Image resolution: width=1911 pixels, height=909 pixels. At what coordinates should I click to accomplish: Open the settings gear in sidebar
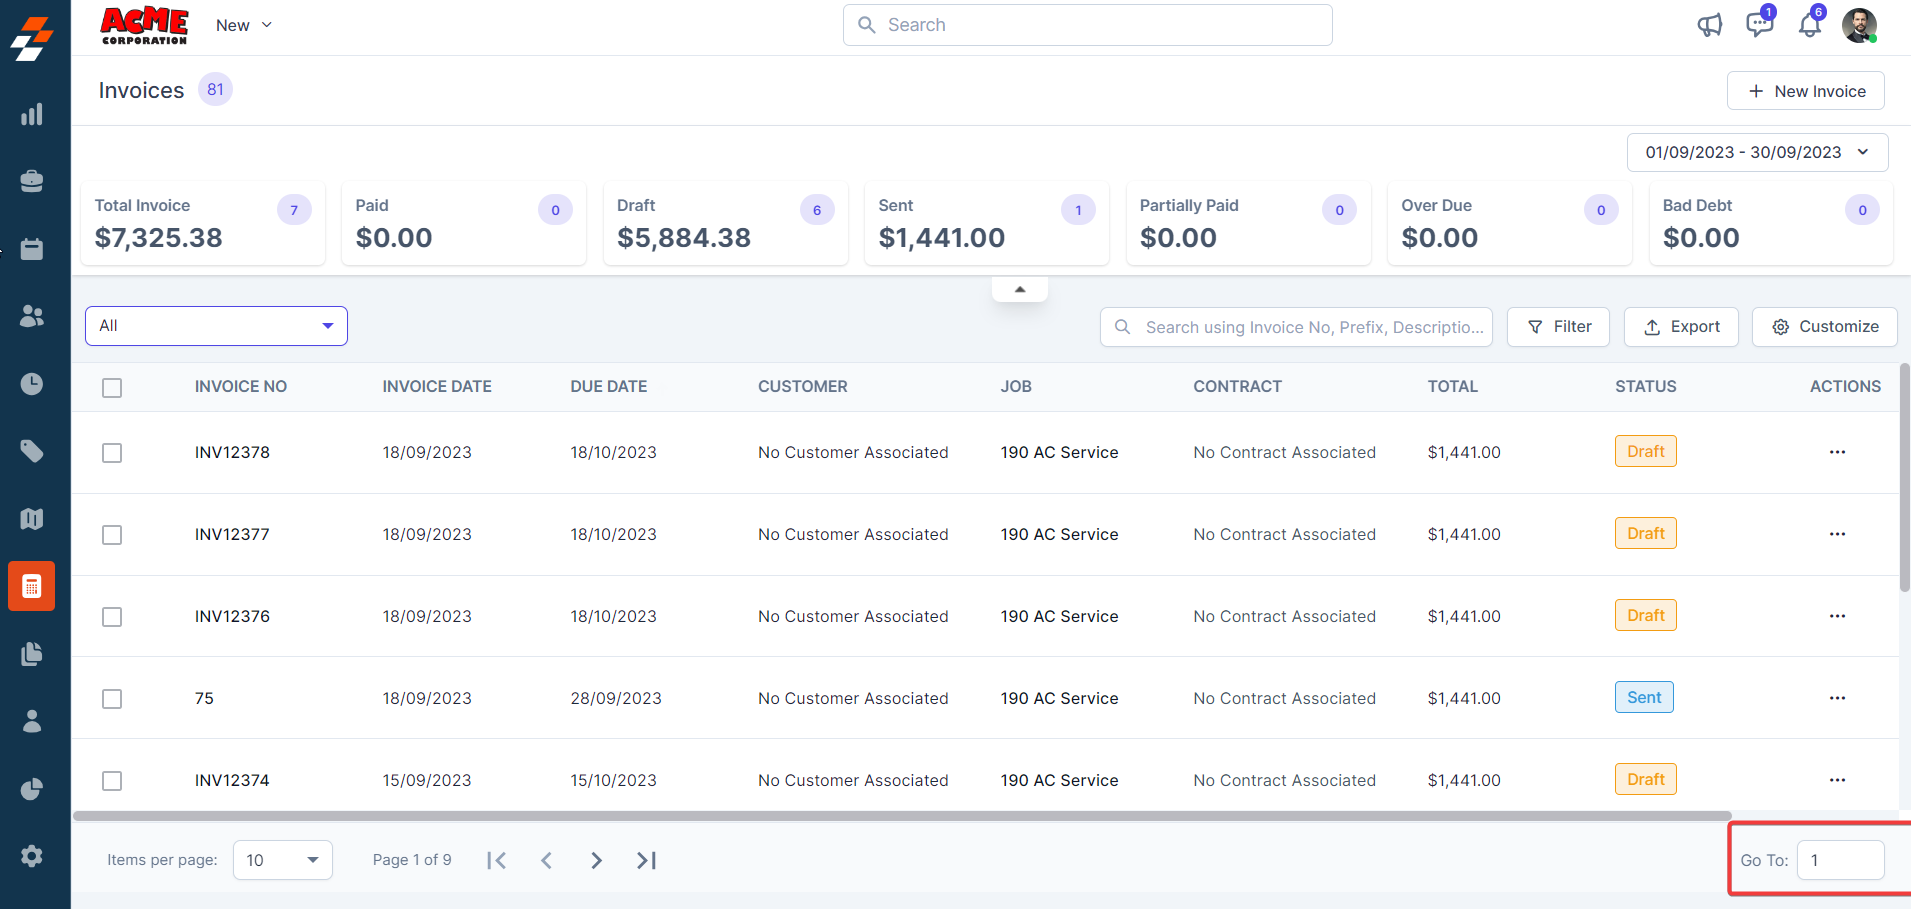point(32,856)
